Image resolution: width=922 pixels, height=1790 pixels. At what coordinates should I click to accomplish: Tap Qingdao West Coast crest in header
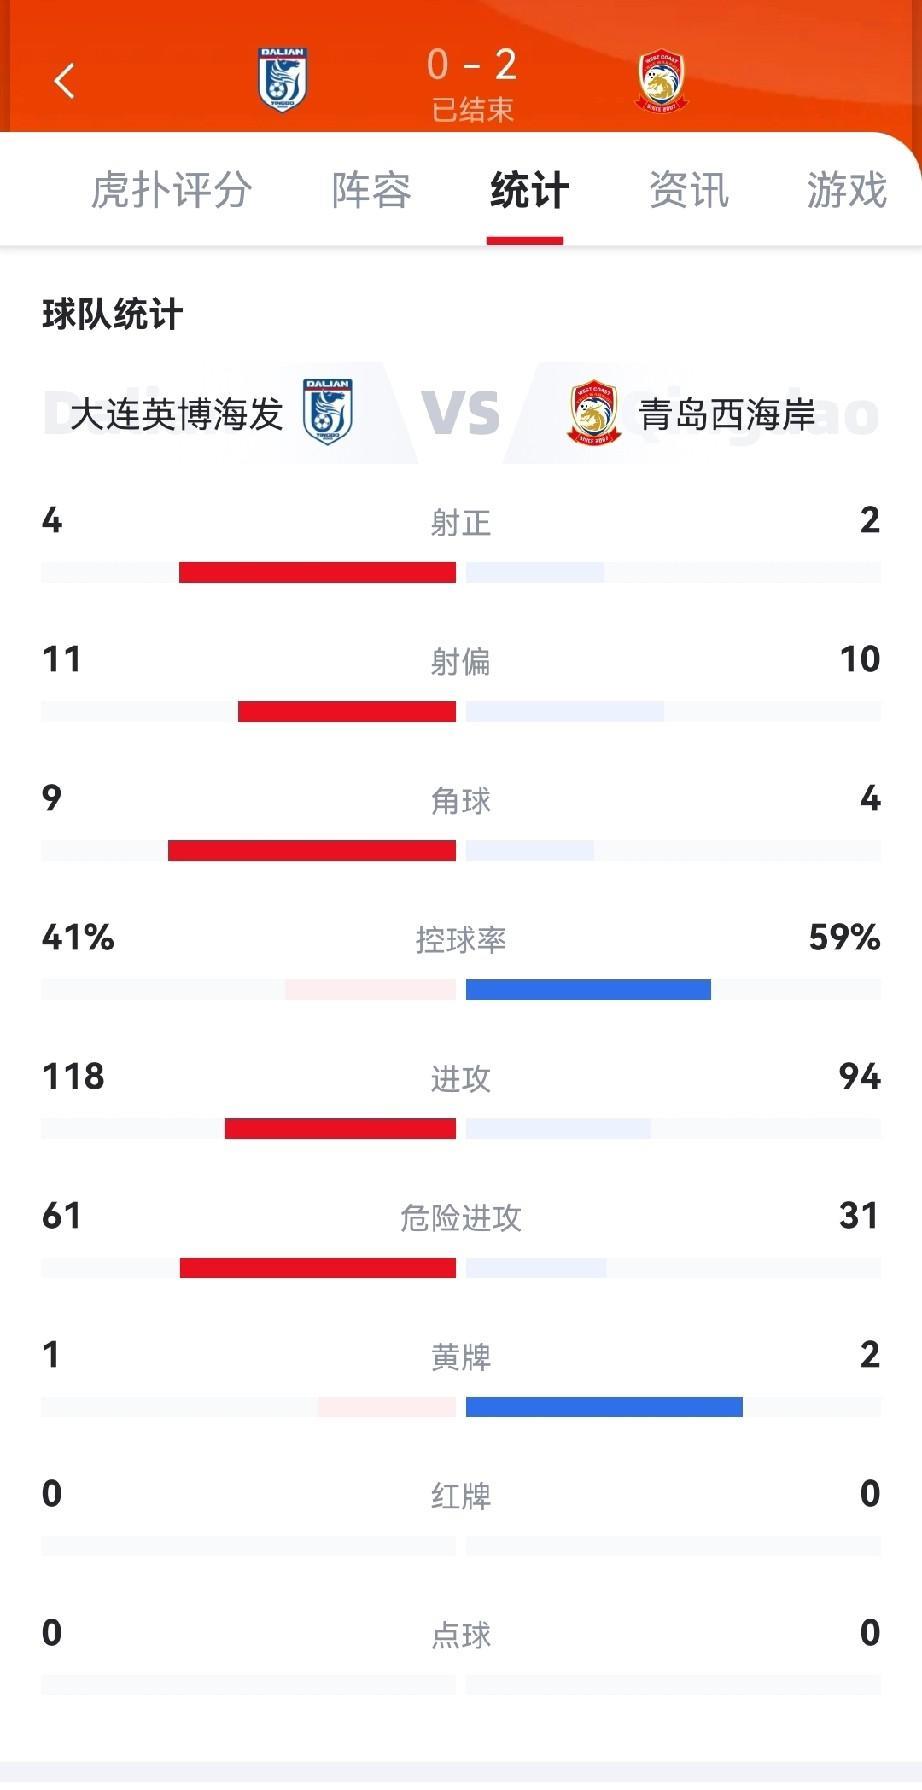pos(662,81)
